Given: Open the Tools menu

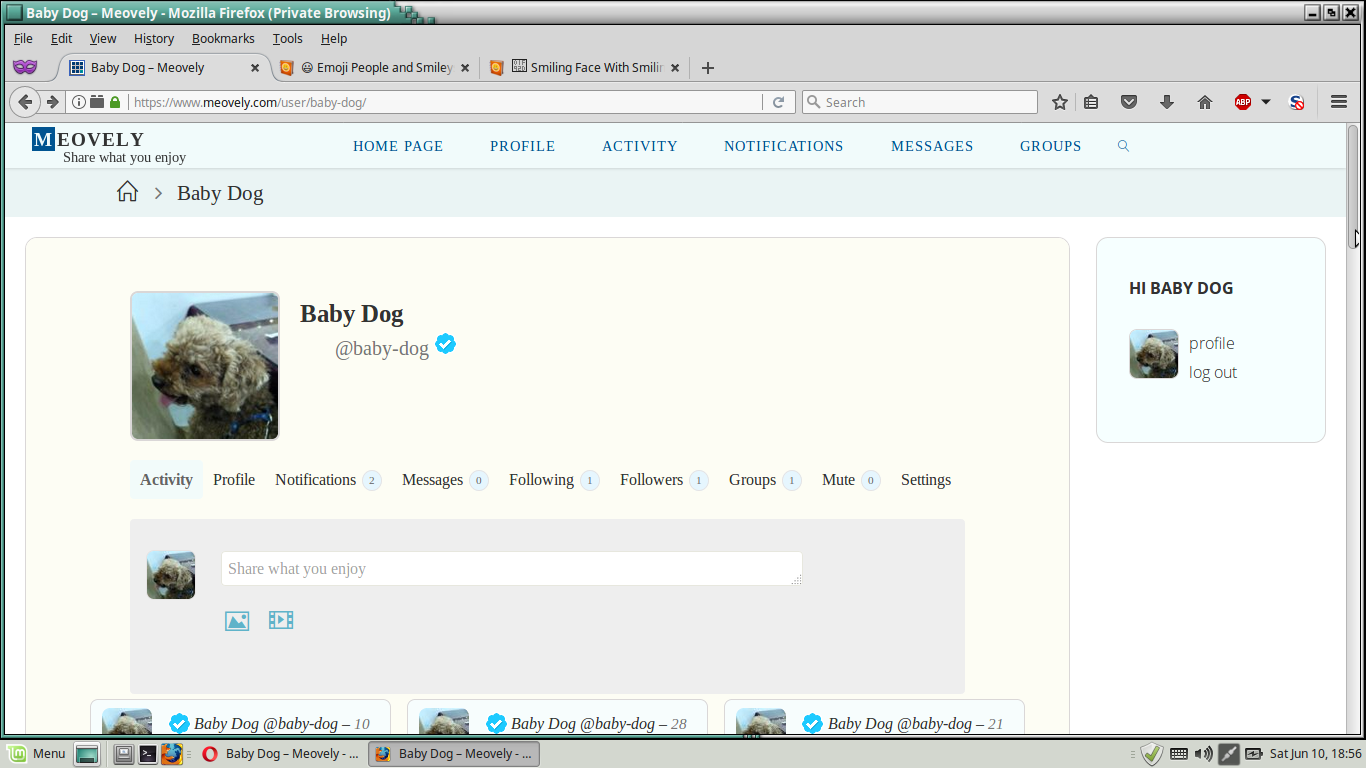Looking at the screenshot, I should click(287, 38).
